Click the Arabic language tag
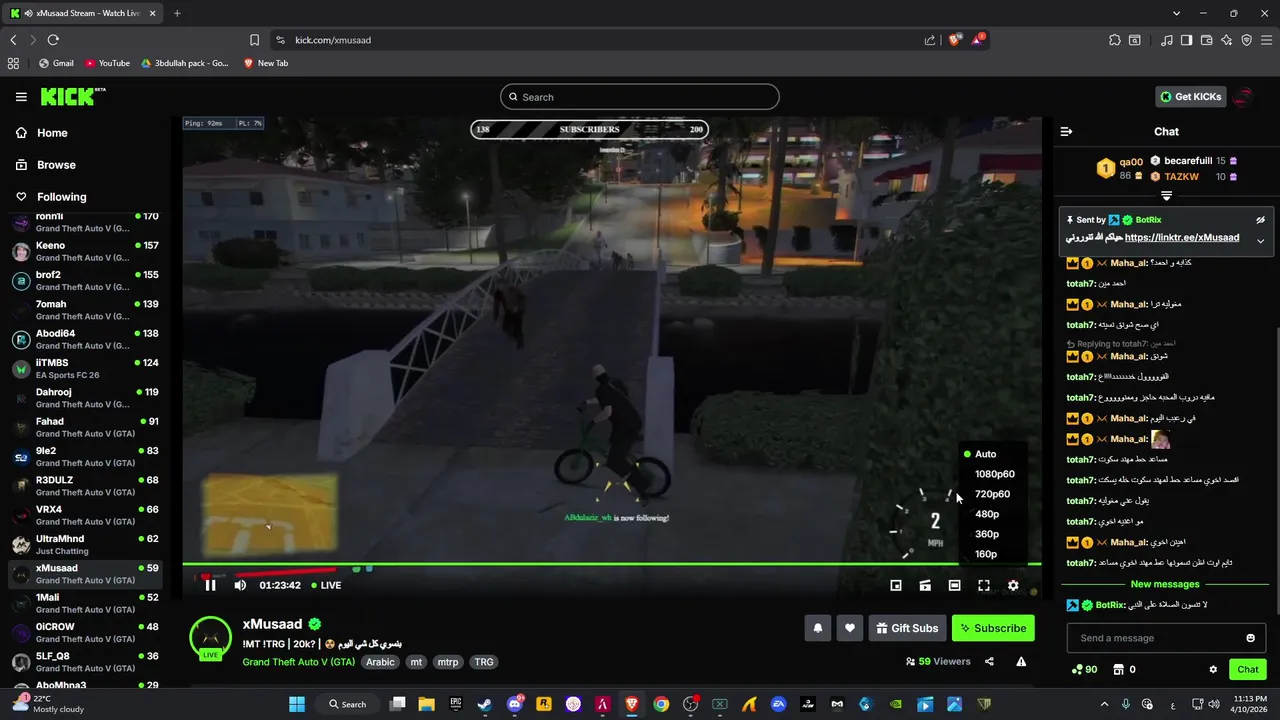 pos(380,662)
